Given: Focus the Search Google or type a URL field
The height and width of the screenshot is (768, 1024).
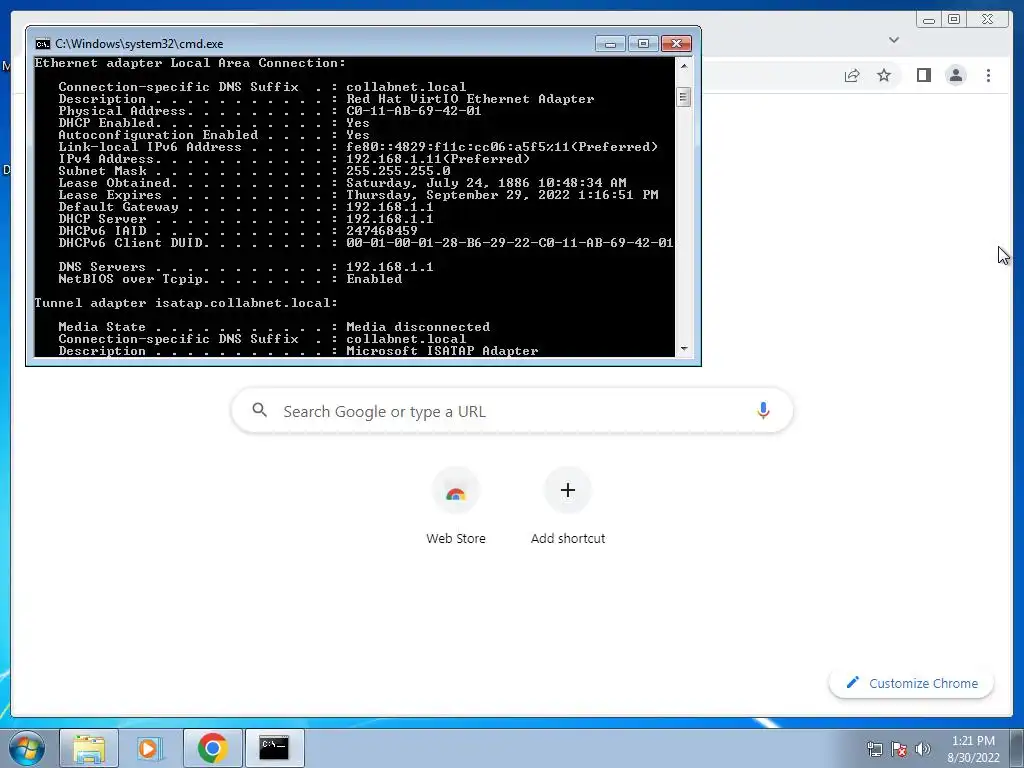Looking at the screenshot, I should coord(512,410).
